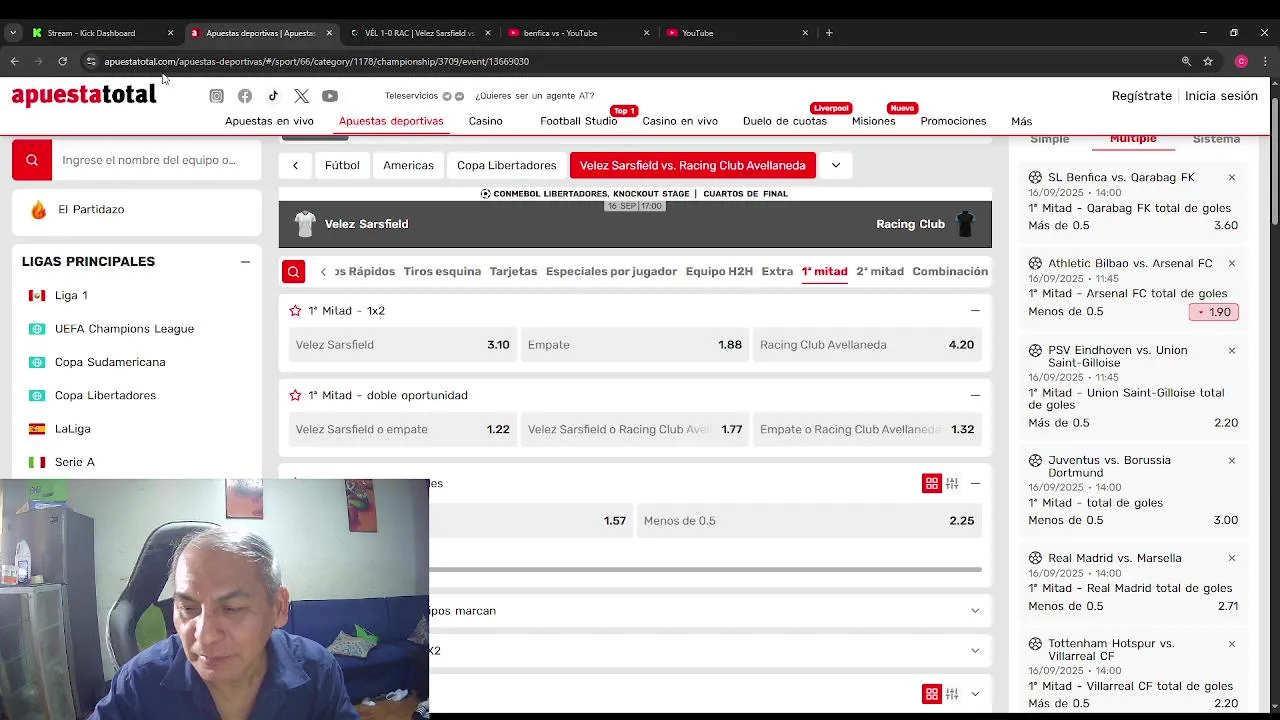The height and width of the screenshot is (720, 1280).
Task: Go back using the breadcrumb back chevron
Action: [295, 165]
